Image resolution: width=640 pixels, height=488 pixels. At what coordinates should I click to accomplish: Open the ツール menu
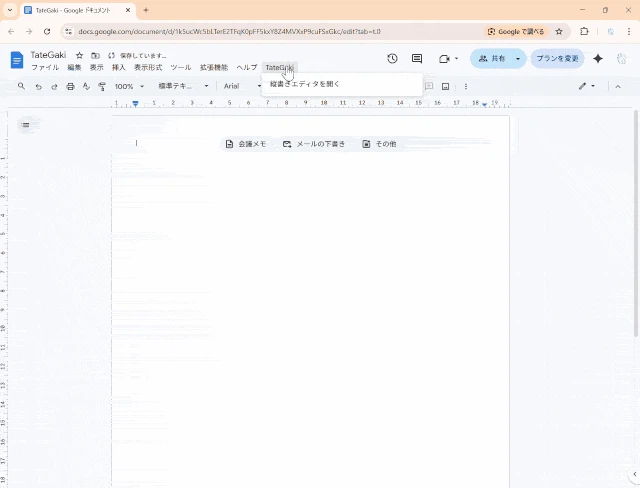[x=181, y=68]
